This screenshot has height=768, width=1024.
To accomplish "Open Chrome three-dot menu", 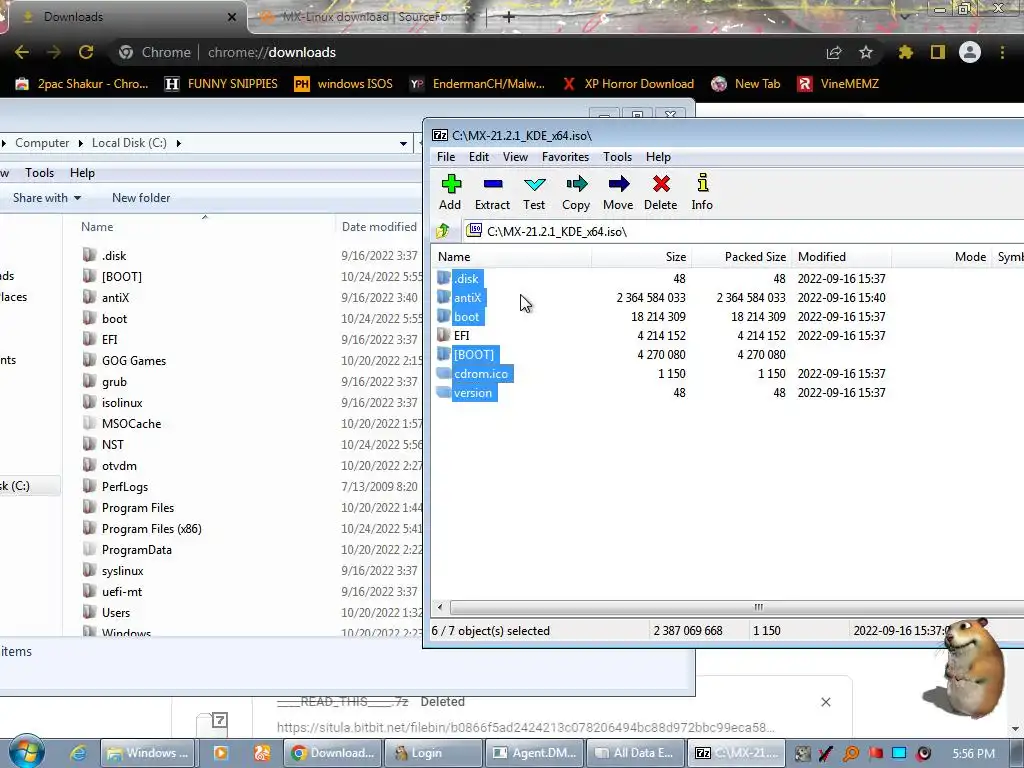I will click(1002, 52).
